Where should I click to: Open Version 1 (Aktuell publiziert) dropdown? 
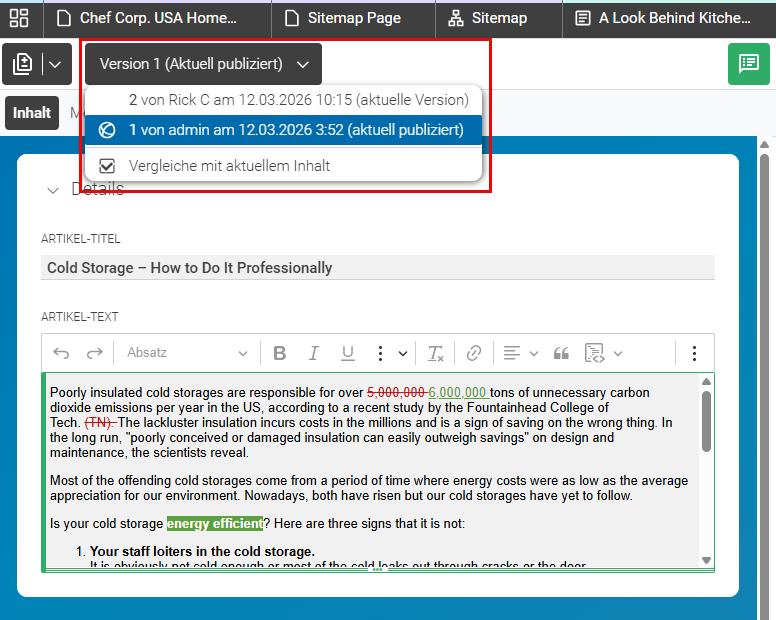click(203, 64)
